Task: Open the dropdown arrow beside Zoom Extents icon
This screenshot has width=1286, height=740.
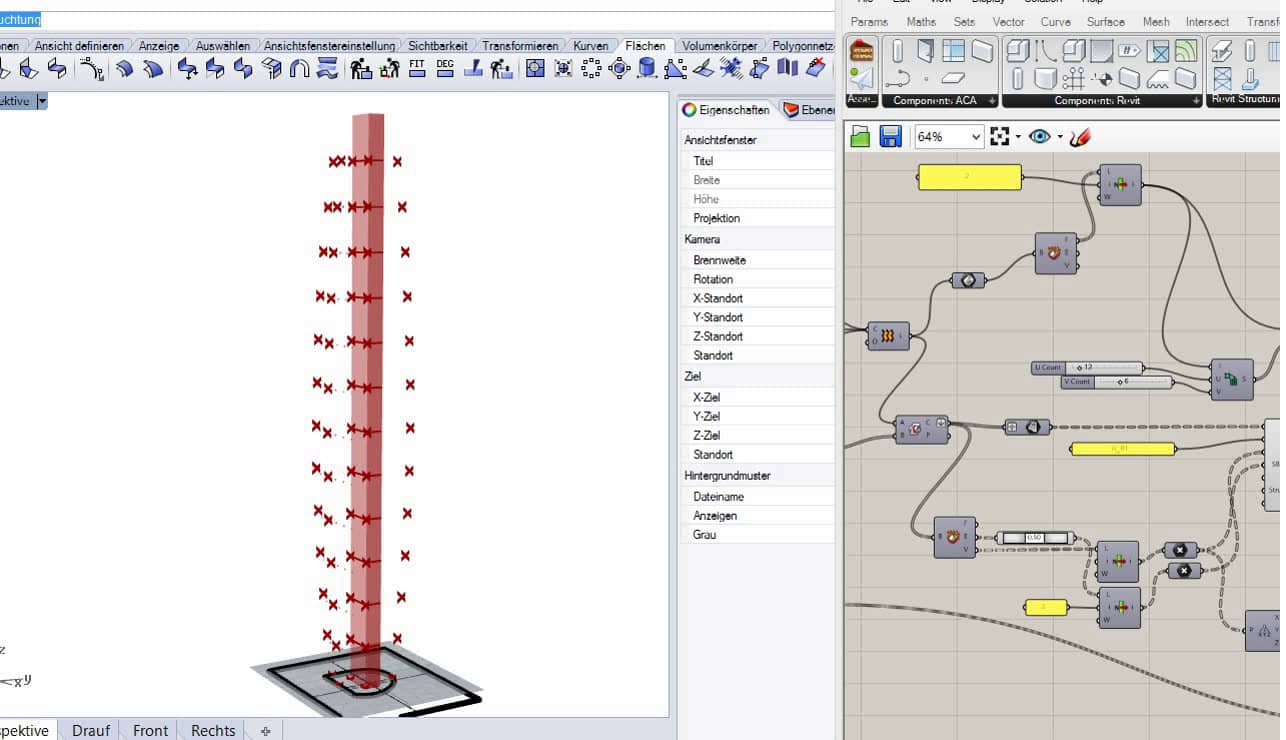Action: 1017,137
